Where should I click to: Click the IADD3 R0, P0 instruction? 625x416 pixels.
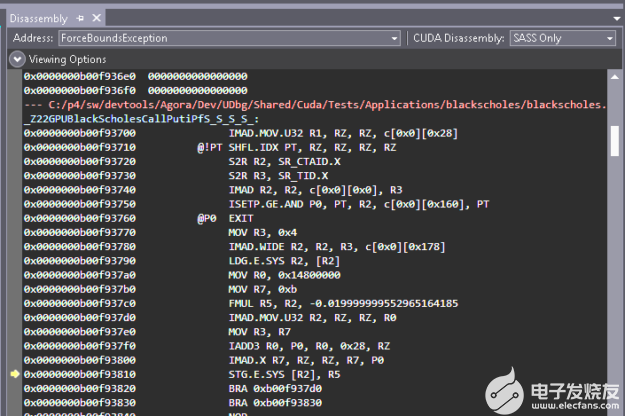[x=309, y=346]
